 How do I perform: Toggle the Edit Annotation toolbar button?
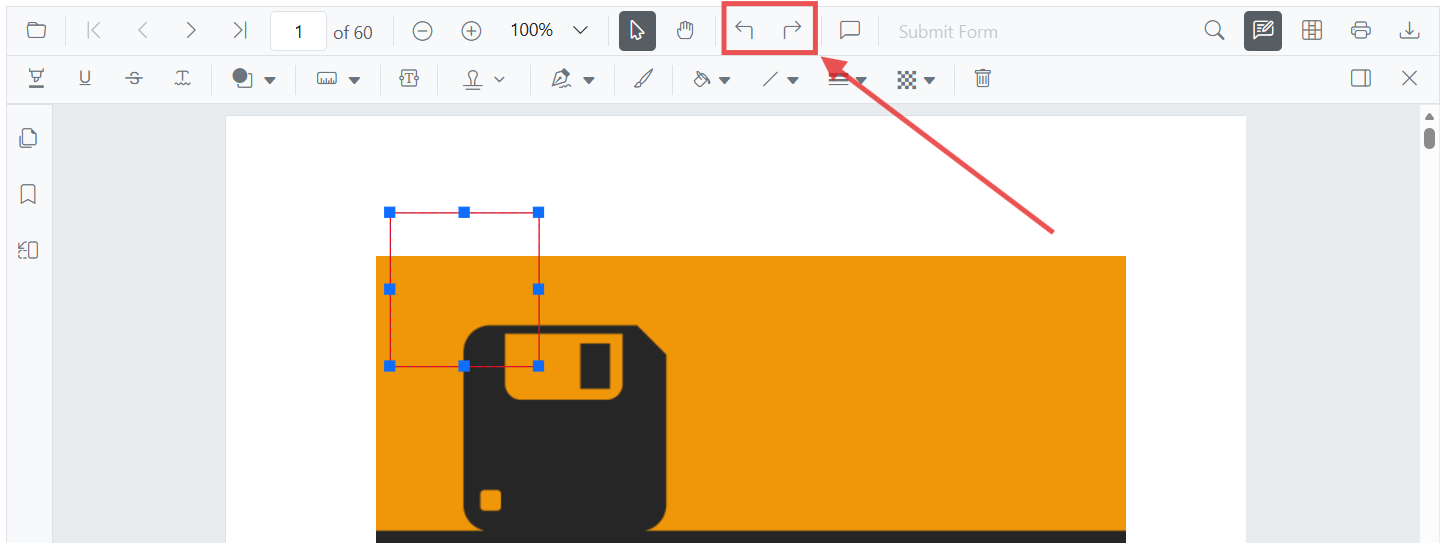pyautogui.click(x=1263, y=31)
